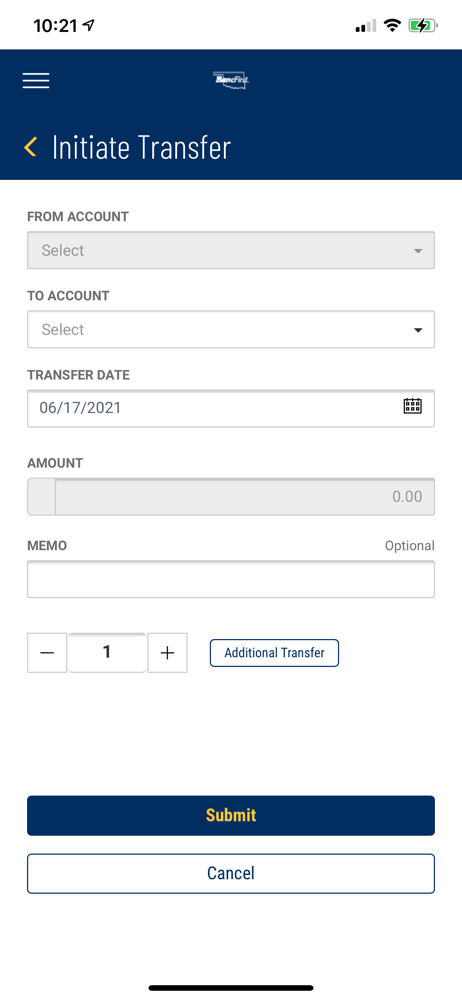This screenshot has height=1000, width=462.
Task: Cancel the transfer
Action: point(231,873)
